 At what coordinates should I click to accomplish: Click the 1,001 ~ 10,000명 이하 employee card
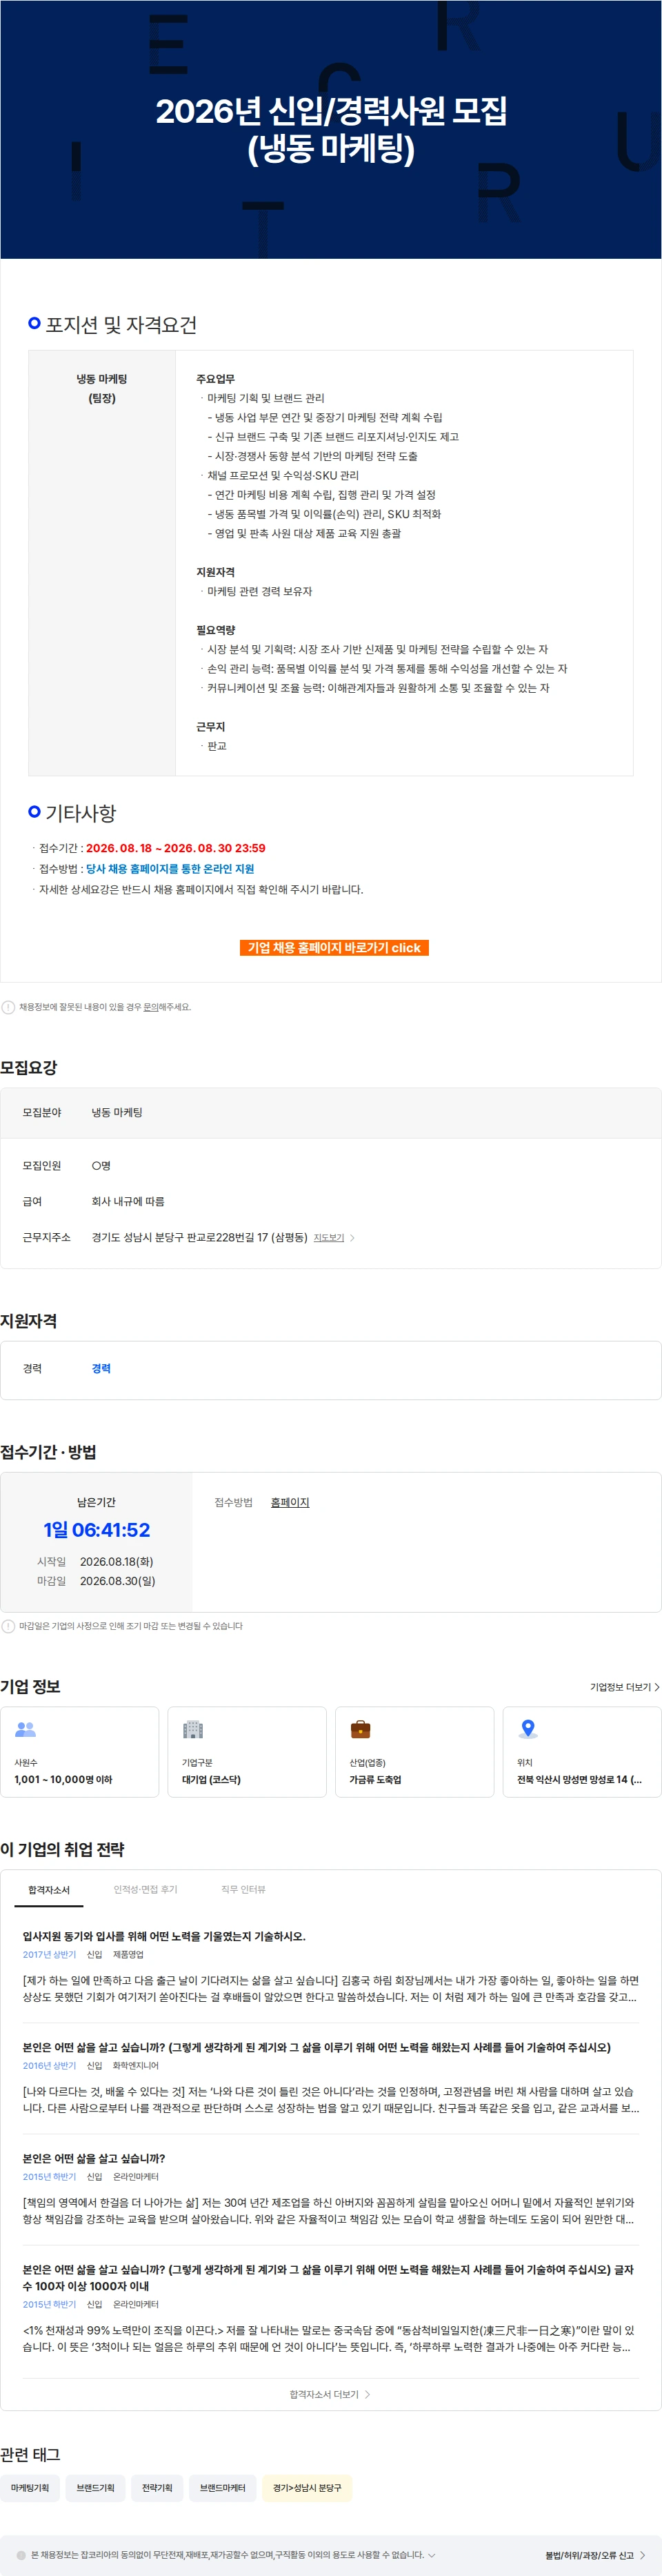point(79,1752)
